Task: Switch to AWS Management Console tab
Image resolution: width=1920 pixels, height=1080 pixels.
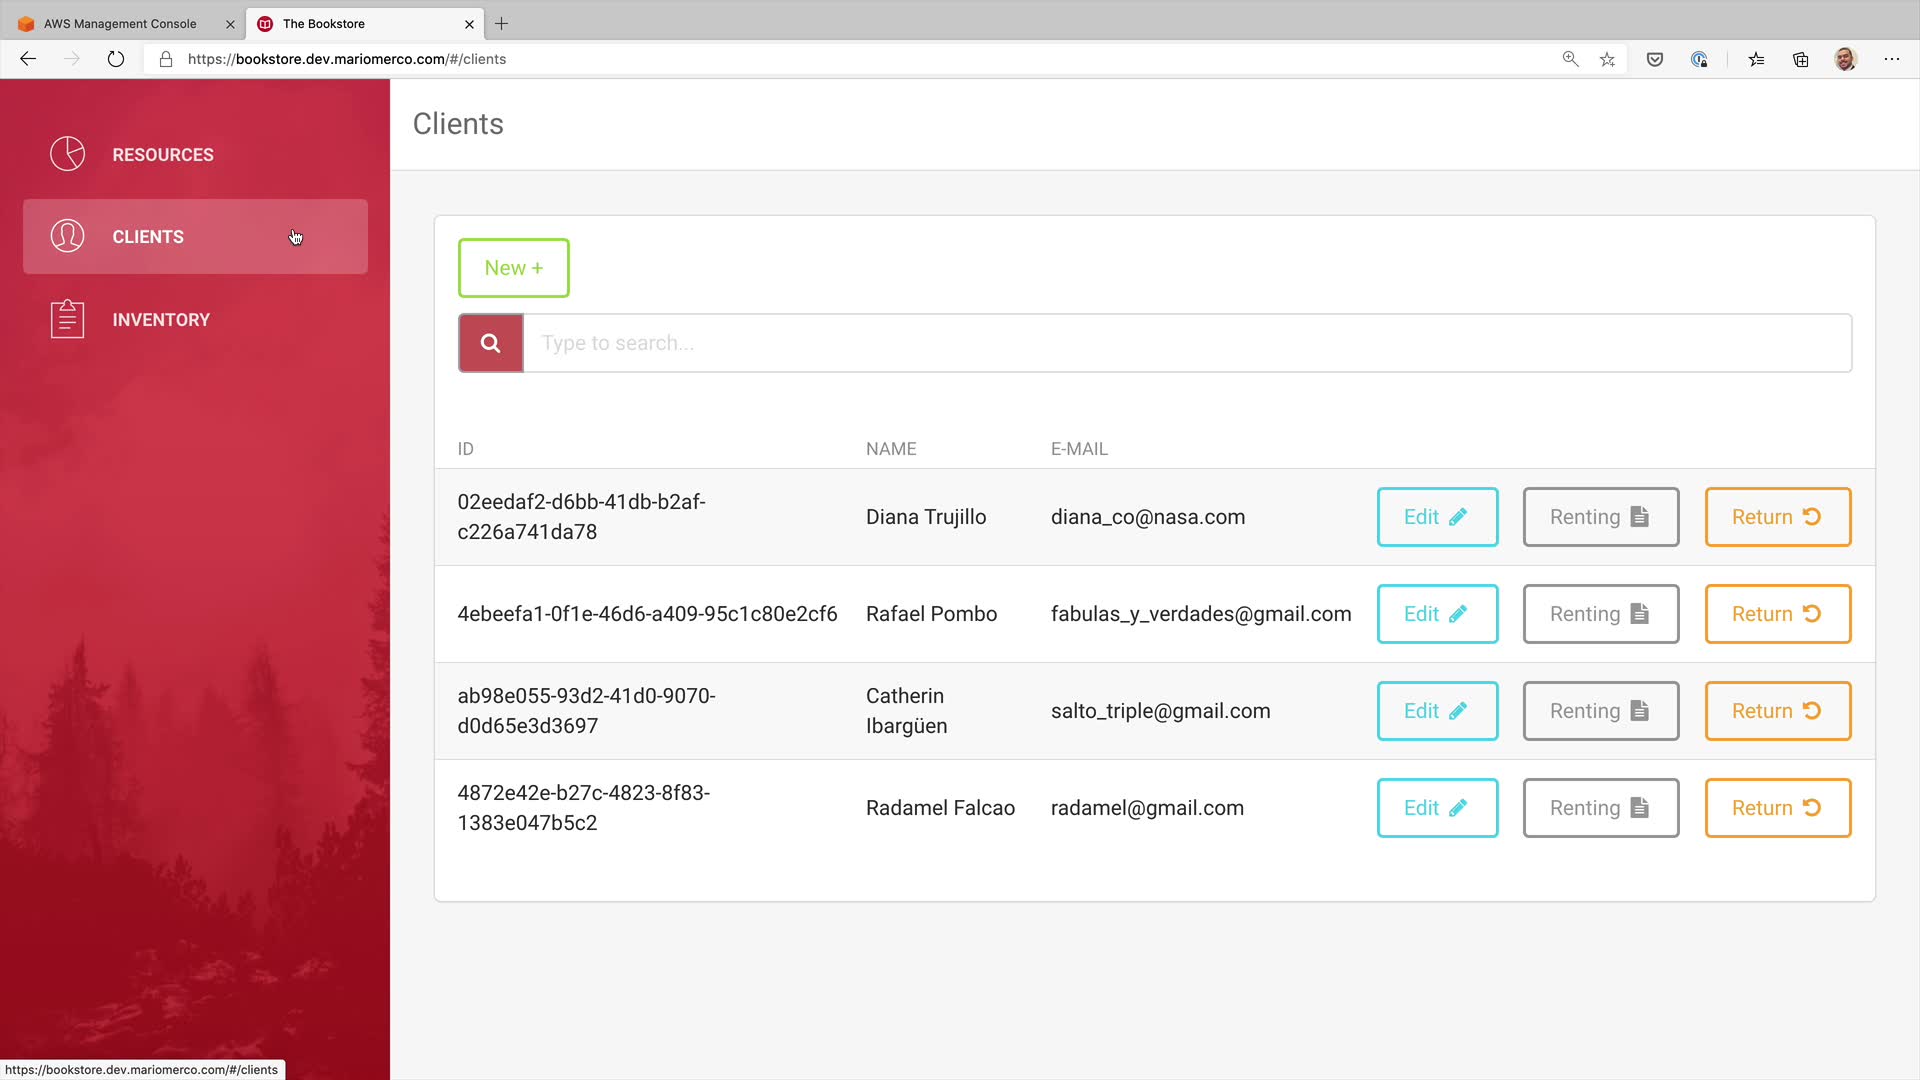Action: pos(120,23)
